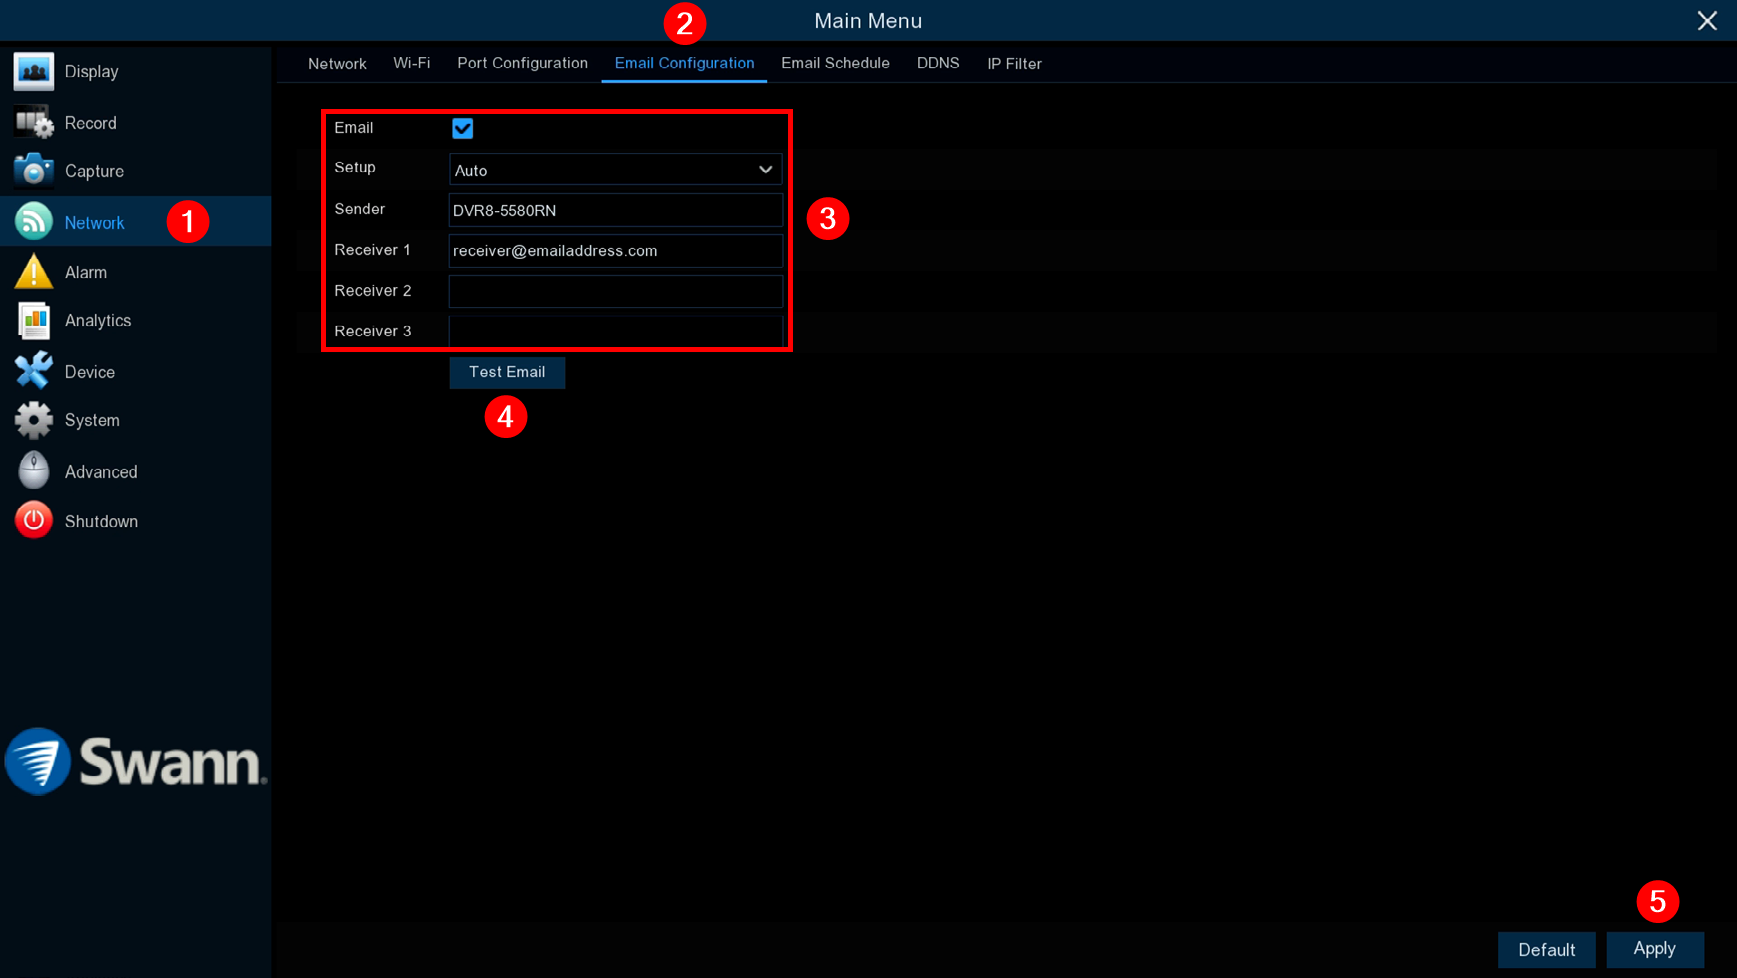Open the Display menu icon
The width and height of the screenshot is (1737, 978).
33,72
